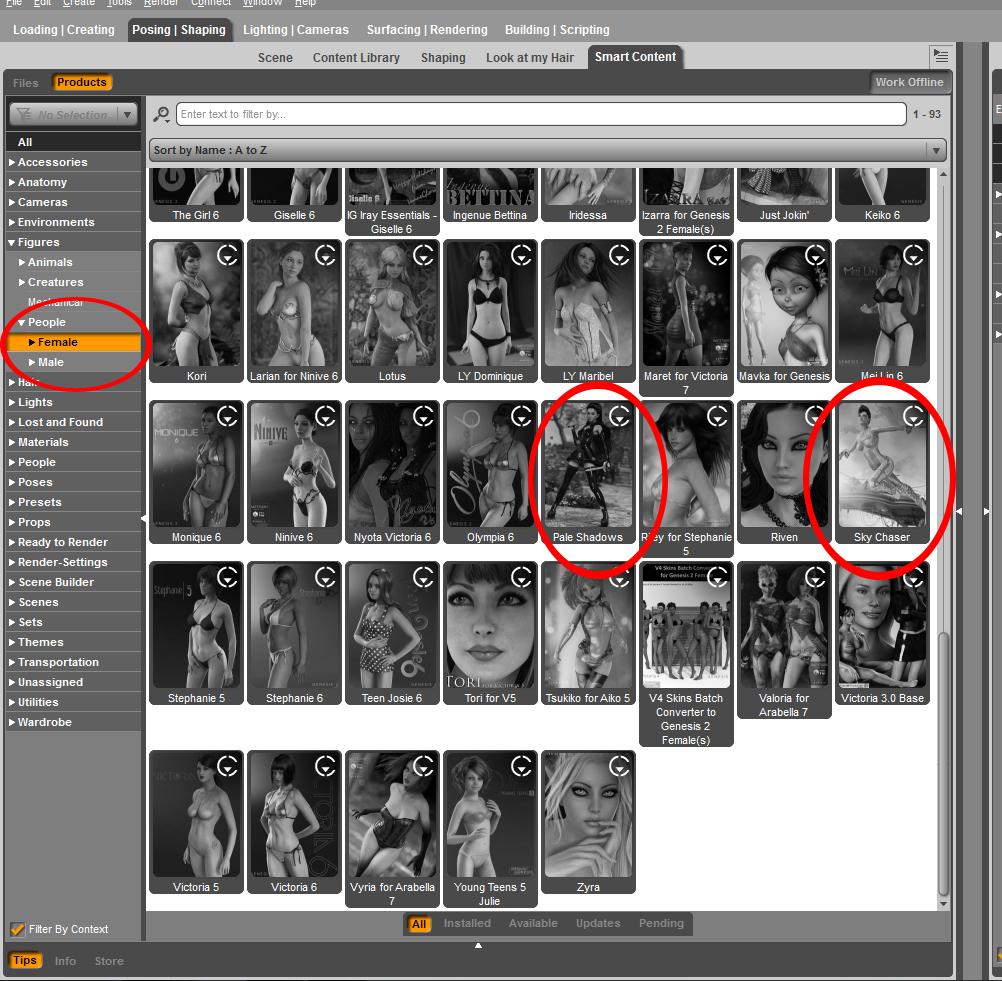Click the download icon on Teen Josie 6
Viewport: 1002px width, 981px height.
(x=424, y=578)
